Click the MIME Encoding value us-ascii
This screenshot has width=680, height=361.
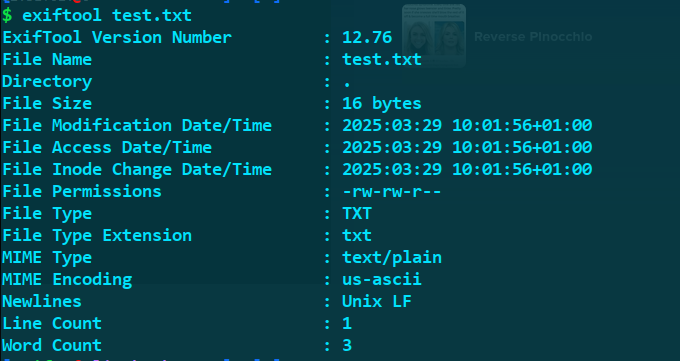click(x=382, y=279)
